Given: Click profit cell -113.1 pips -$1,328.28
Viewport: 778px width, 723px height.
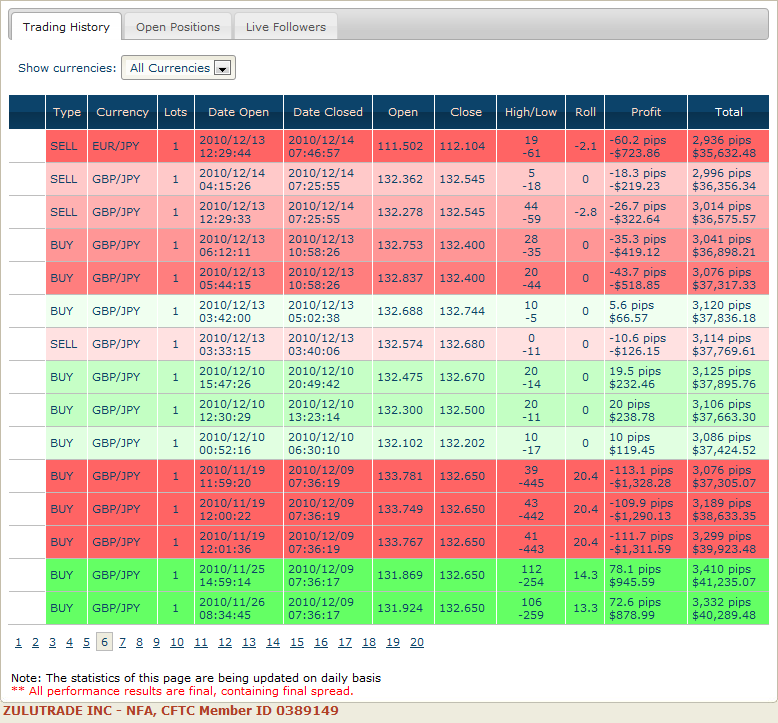Looking at the screenshot, I should 646,476.
